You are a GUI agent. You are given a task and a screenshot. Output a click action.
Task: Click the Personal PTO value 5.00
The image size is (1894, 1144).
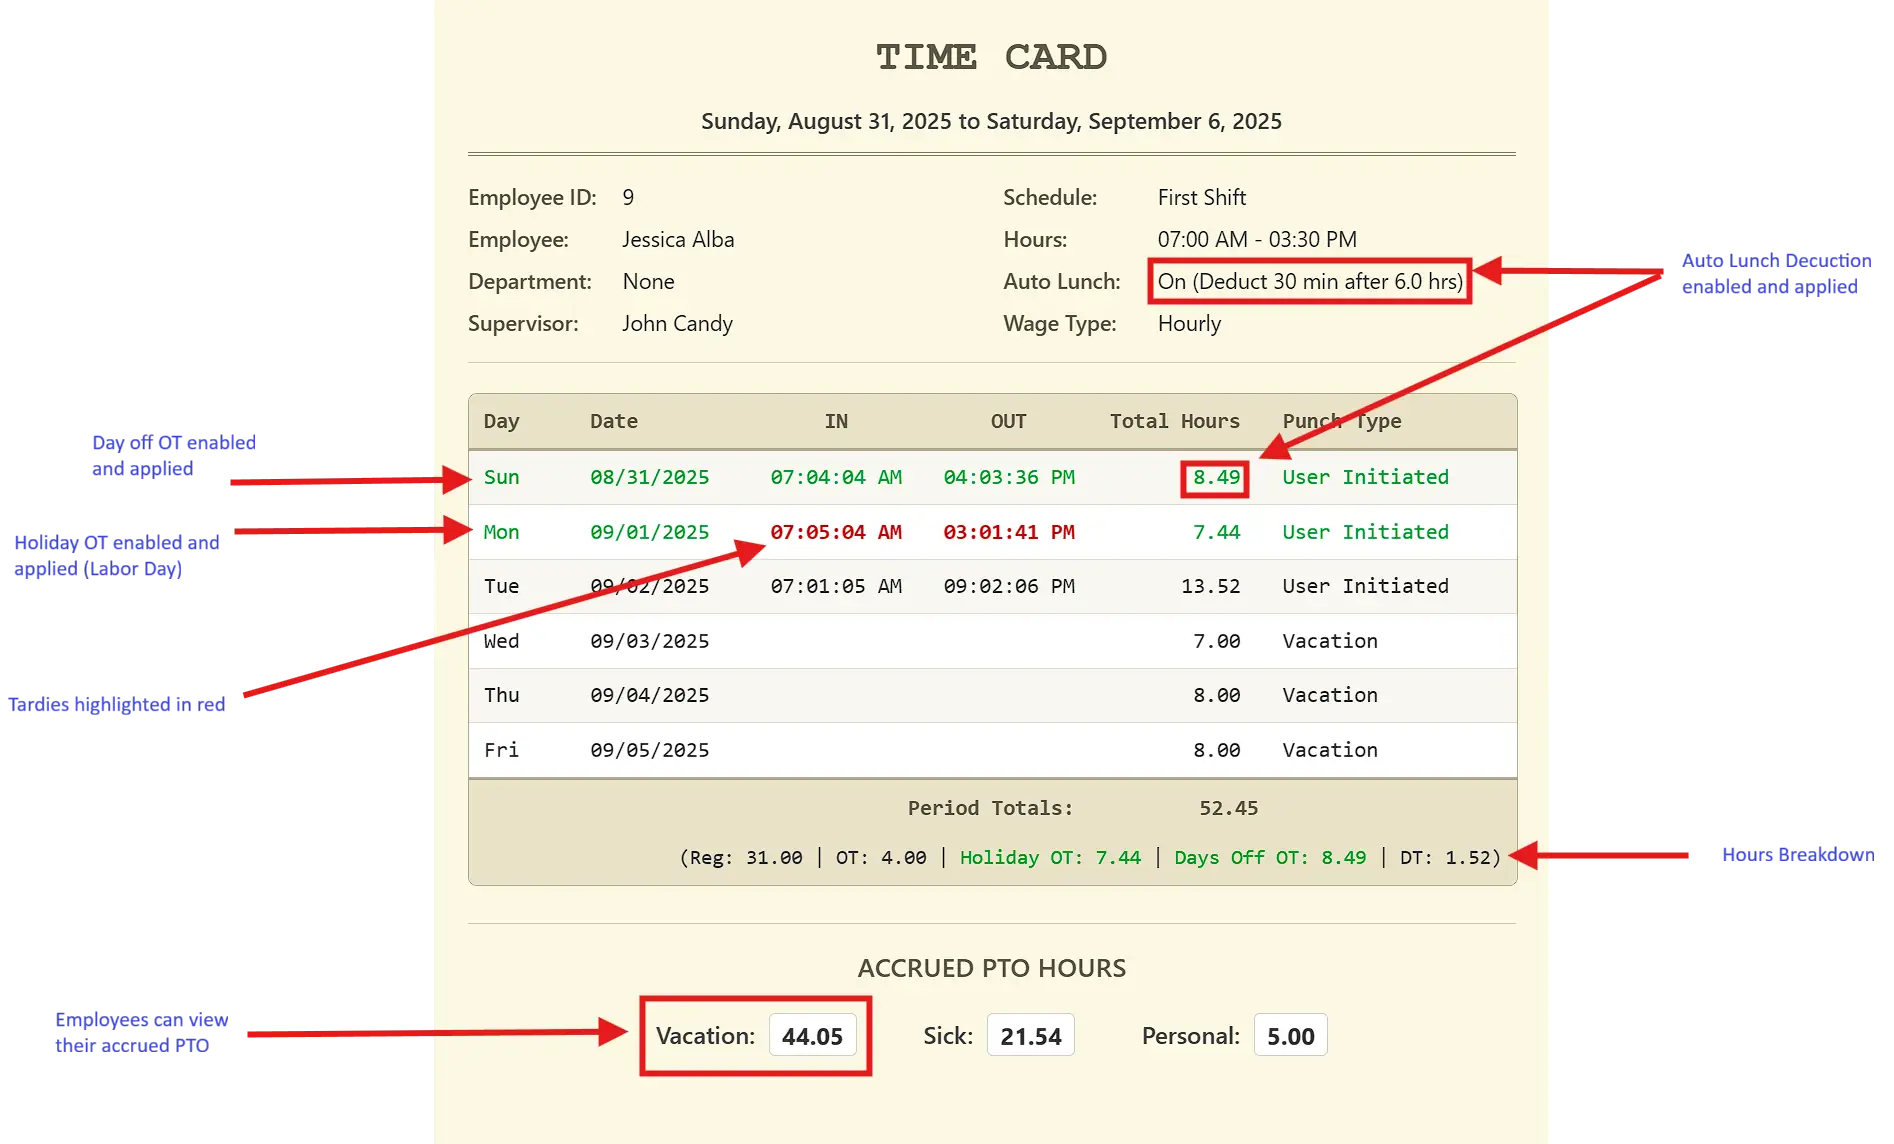pos(1290,1036)
